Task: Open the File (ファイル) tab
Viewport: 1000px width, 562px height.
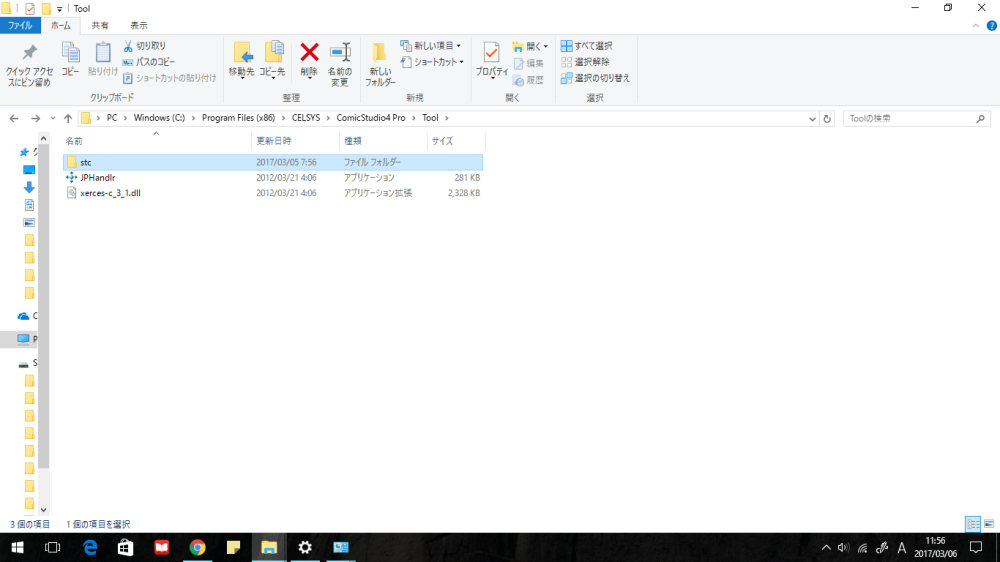Action: (x=20, y=26)
